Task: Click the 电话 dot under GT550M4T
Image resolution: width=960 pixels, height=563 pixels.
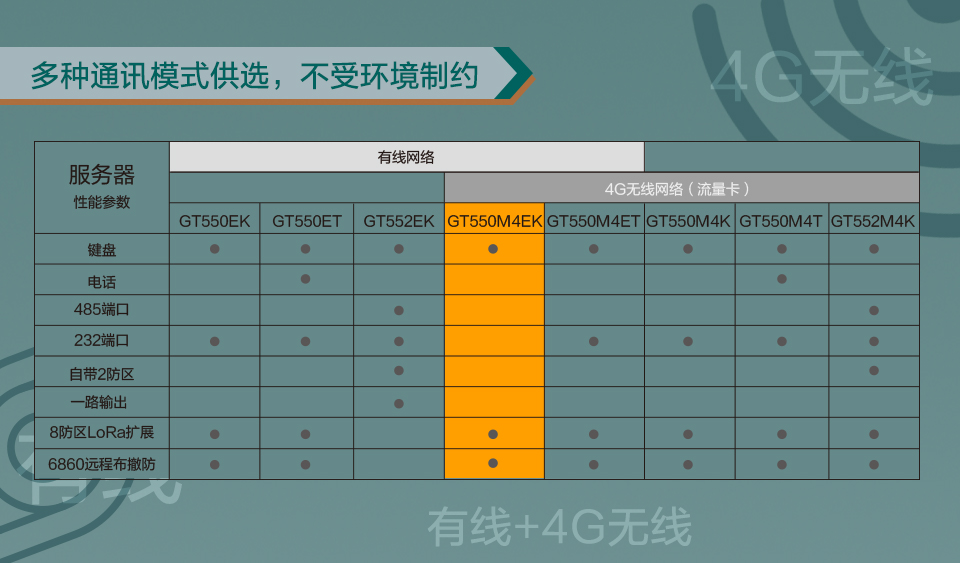Action: (782, 279)
